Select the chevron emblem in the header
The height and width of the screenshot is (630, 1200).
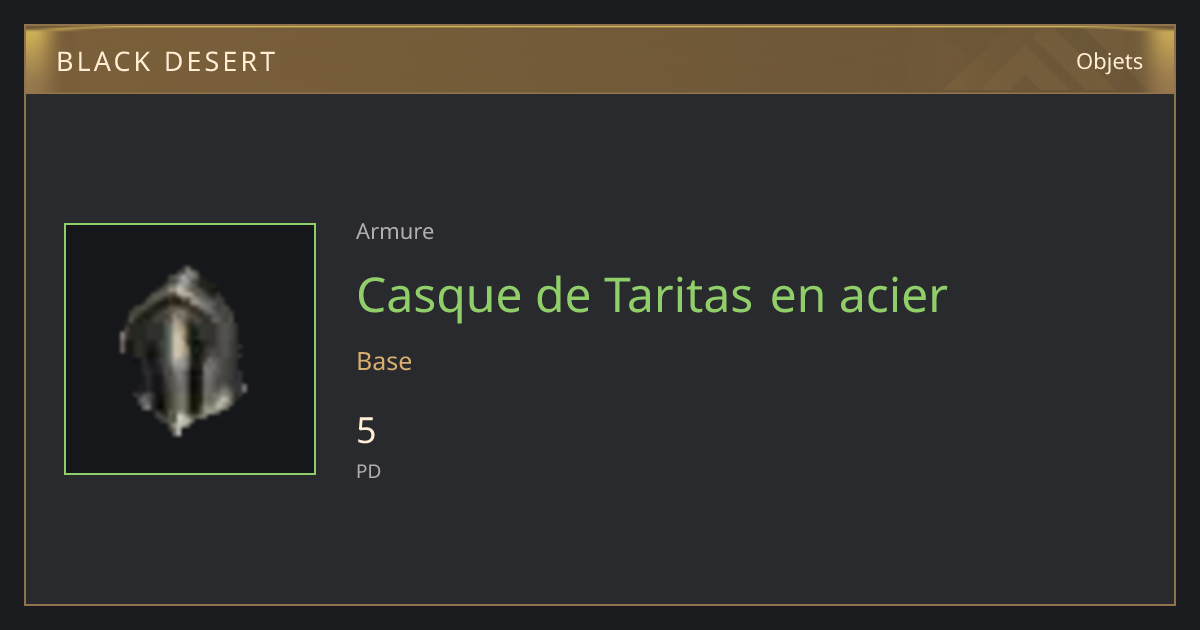pyautogui.click(x=1025, y=62)
